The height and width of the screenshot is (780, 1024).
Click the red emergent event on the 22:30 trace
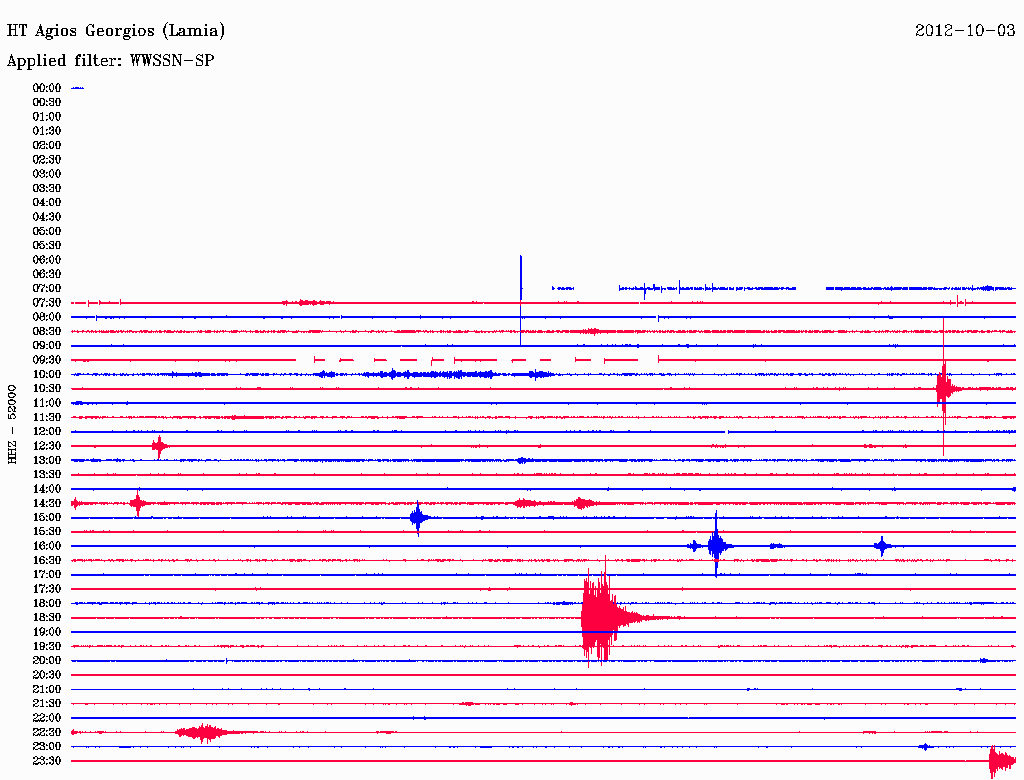click(x=205, y=732)
